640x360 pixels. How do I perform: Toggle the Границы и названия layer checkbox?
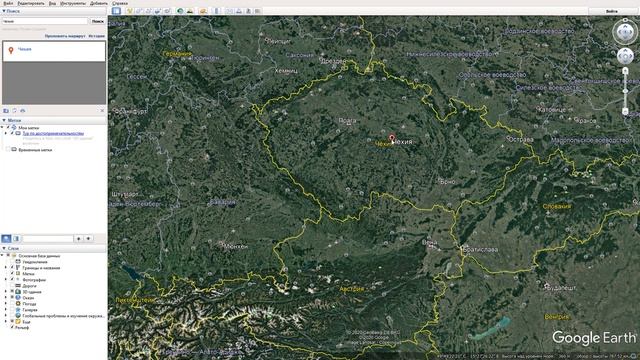coord(13,268)
